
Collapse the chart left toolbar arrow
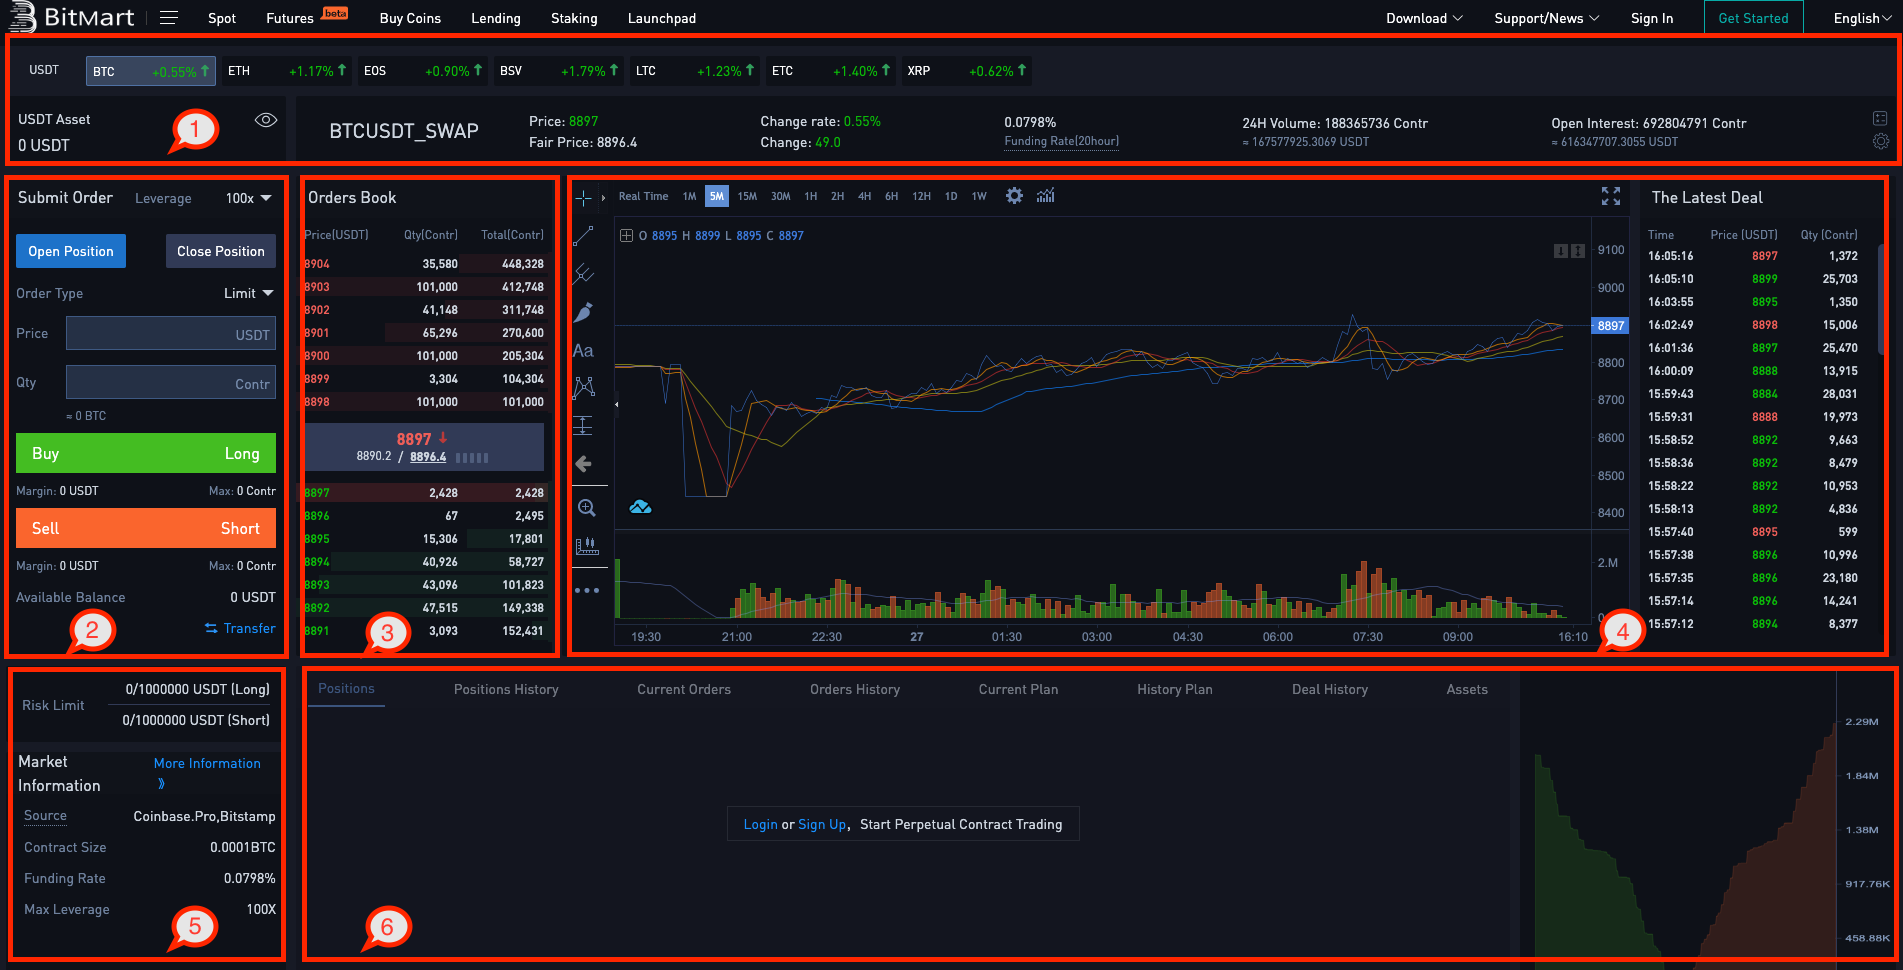point(616,405)
